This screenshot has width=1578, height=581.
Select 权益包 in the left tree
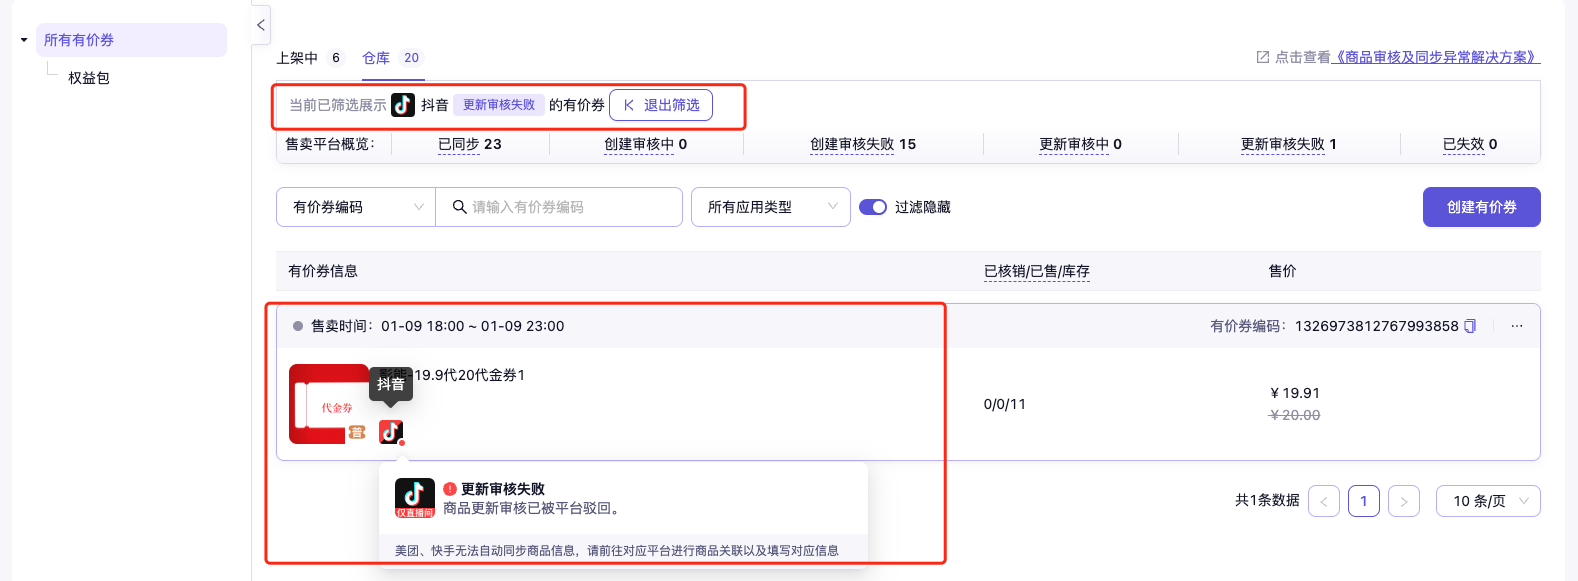(x=89, y=78)
